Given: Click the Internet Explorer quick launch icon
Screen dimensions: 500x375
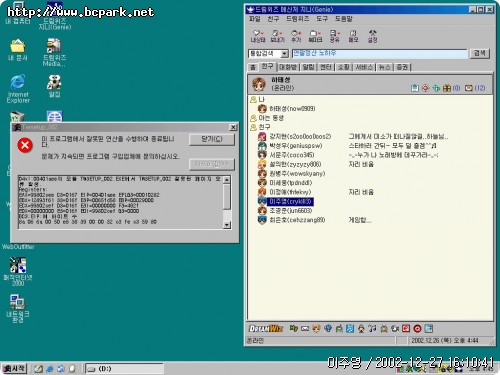Looking at the screenshot, I should [50, 369].
